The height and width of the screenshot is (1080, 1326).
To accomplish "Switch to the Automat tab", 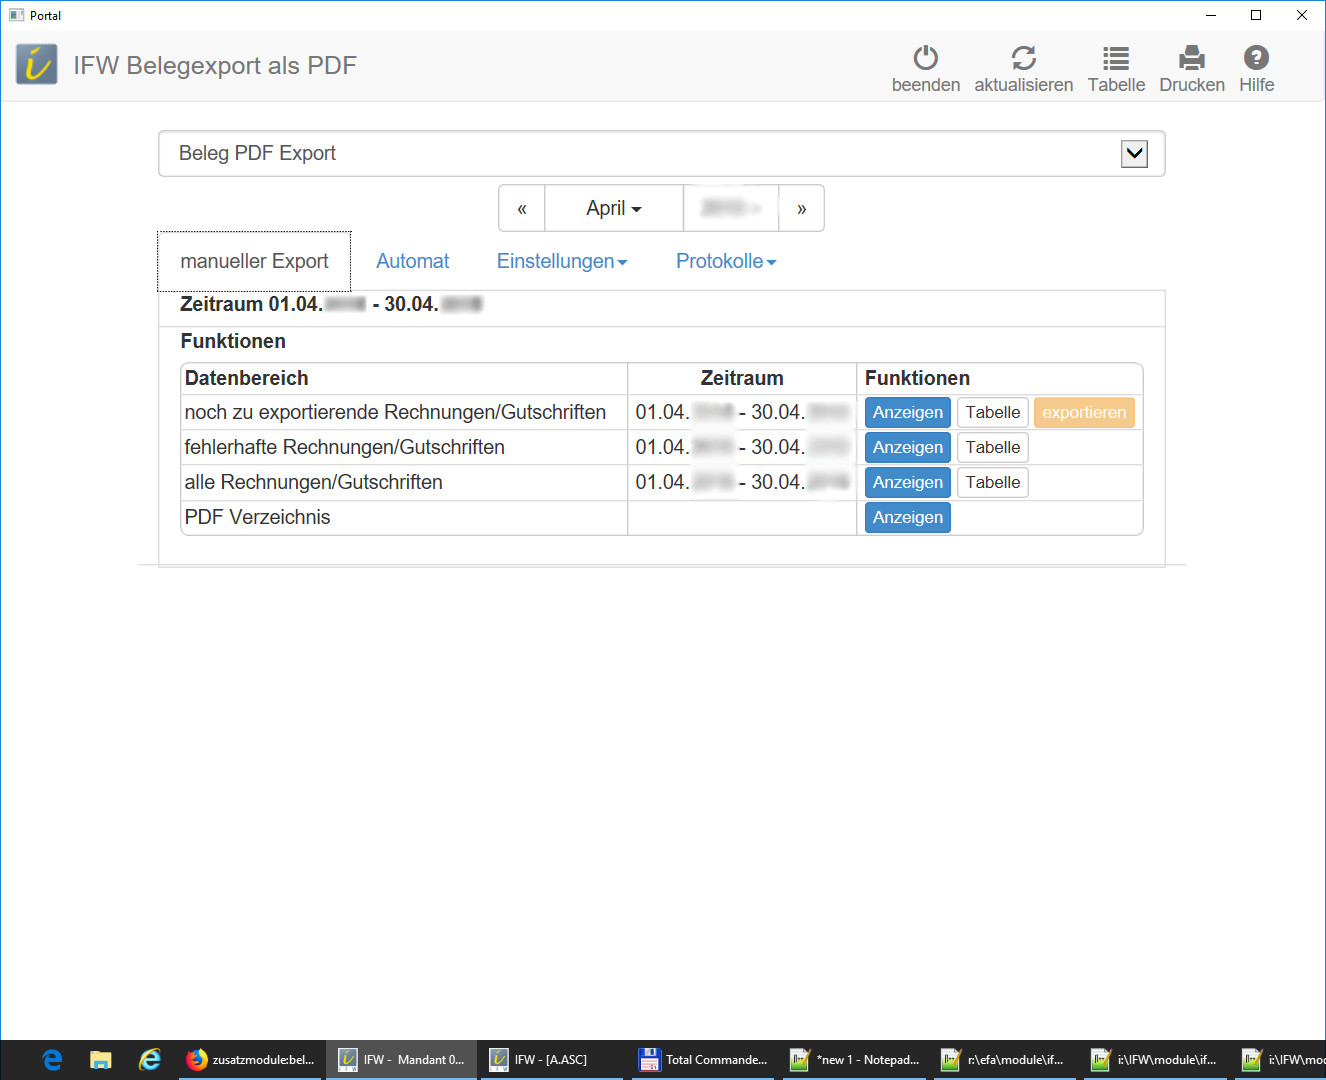I will (x=412, y=261).
